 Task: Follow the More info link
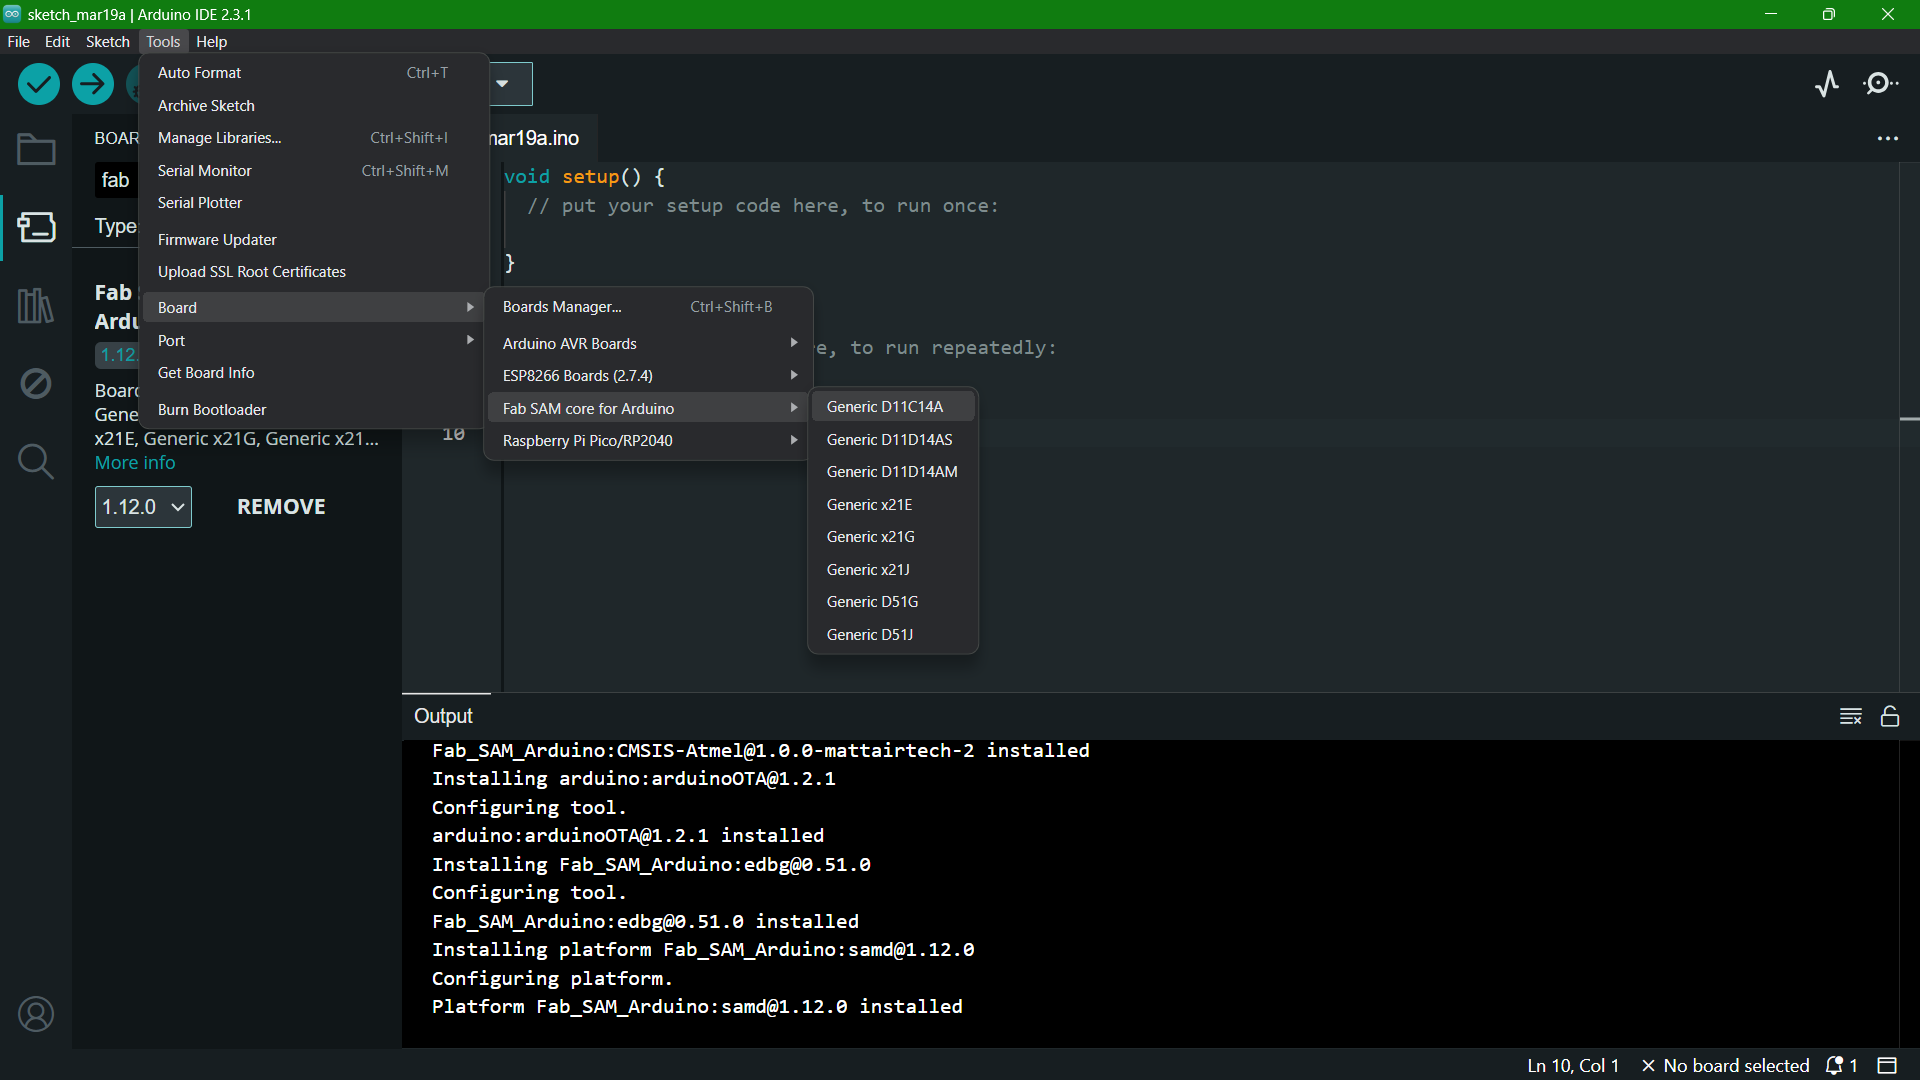coord(135,463)
